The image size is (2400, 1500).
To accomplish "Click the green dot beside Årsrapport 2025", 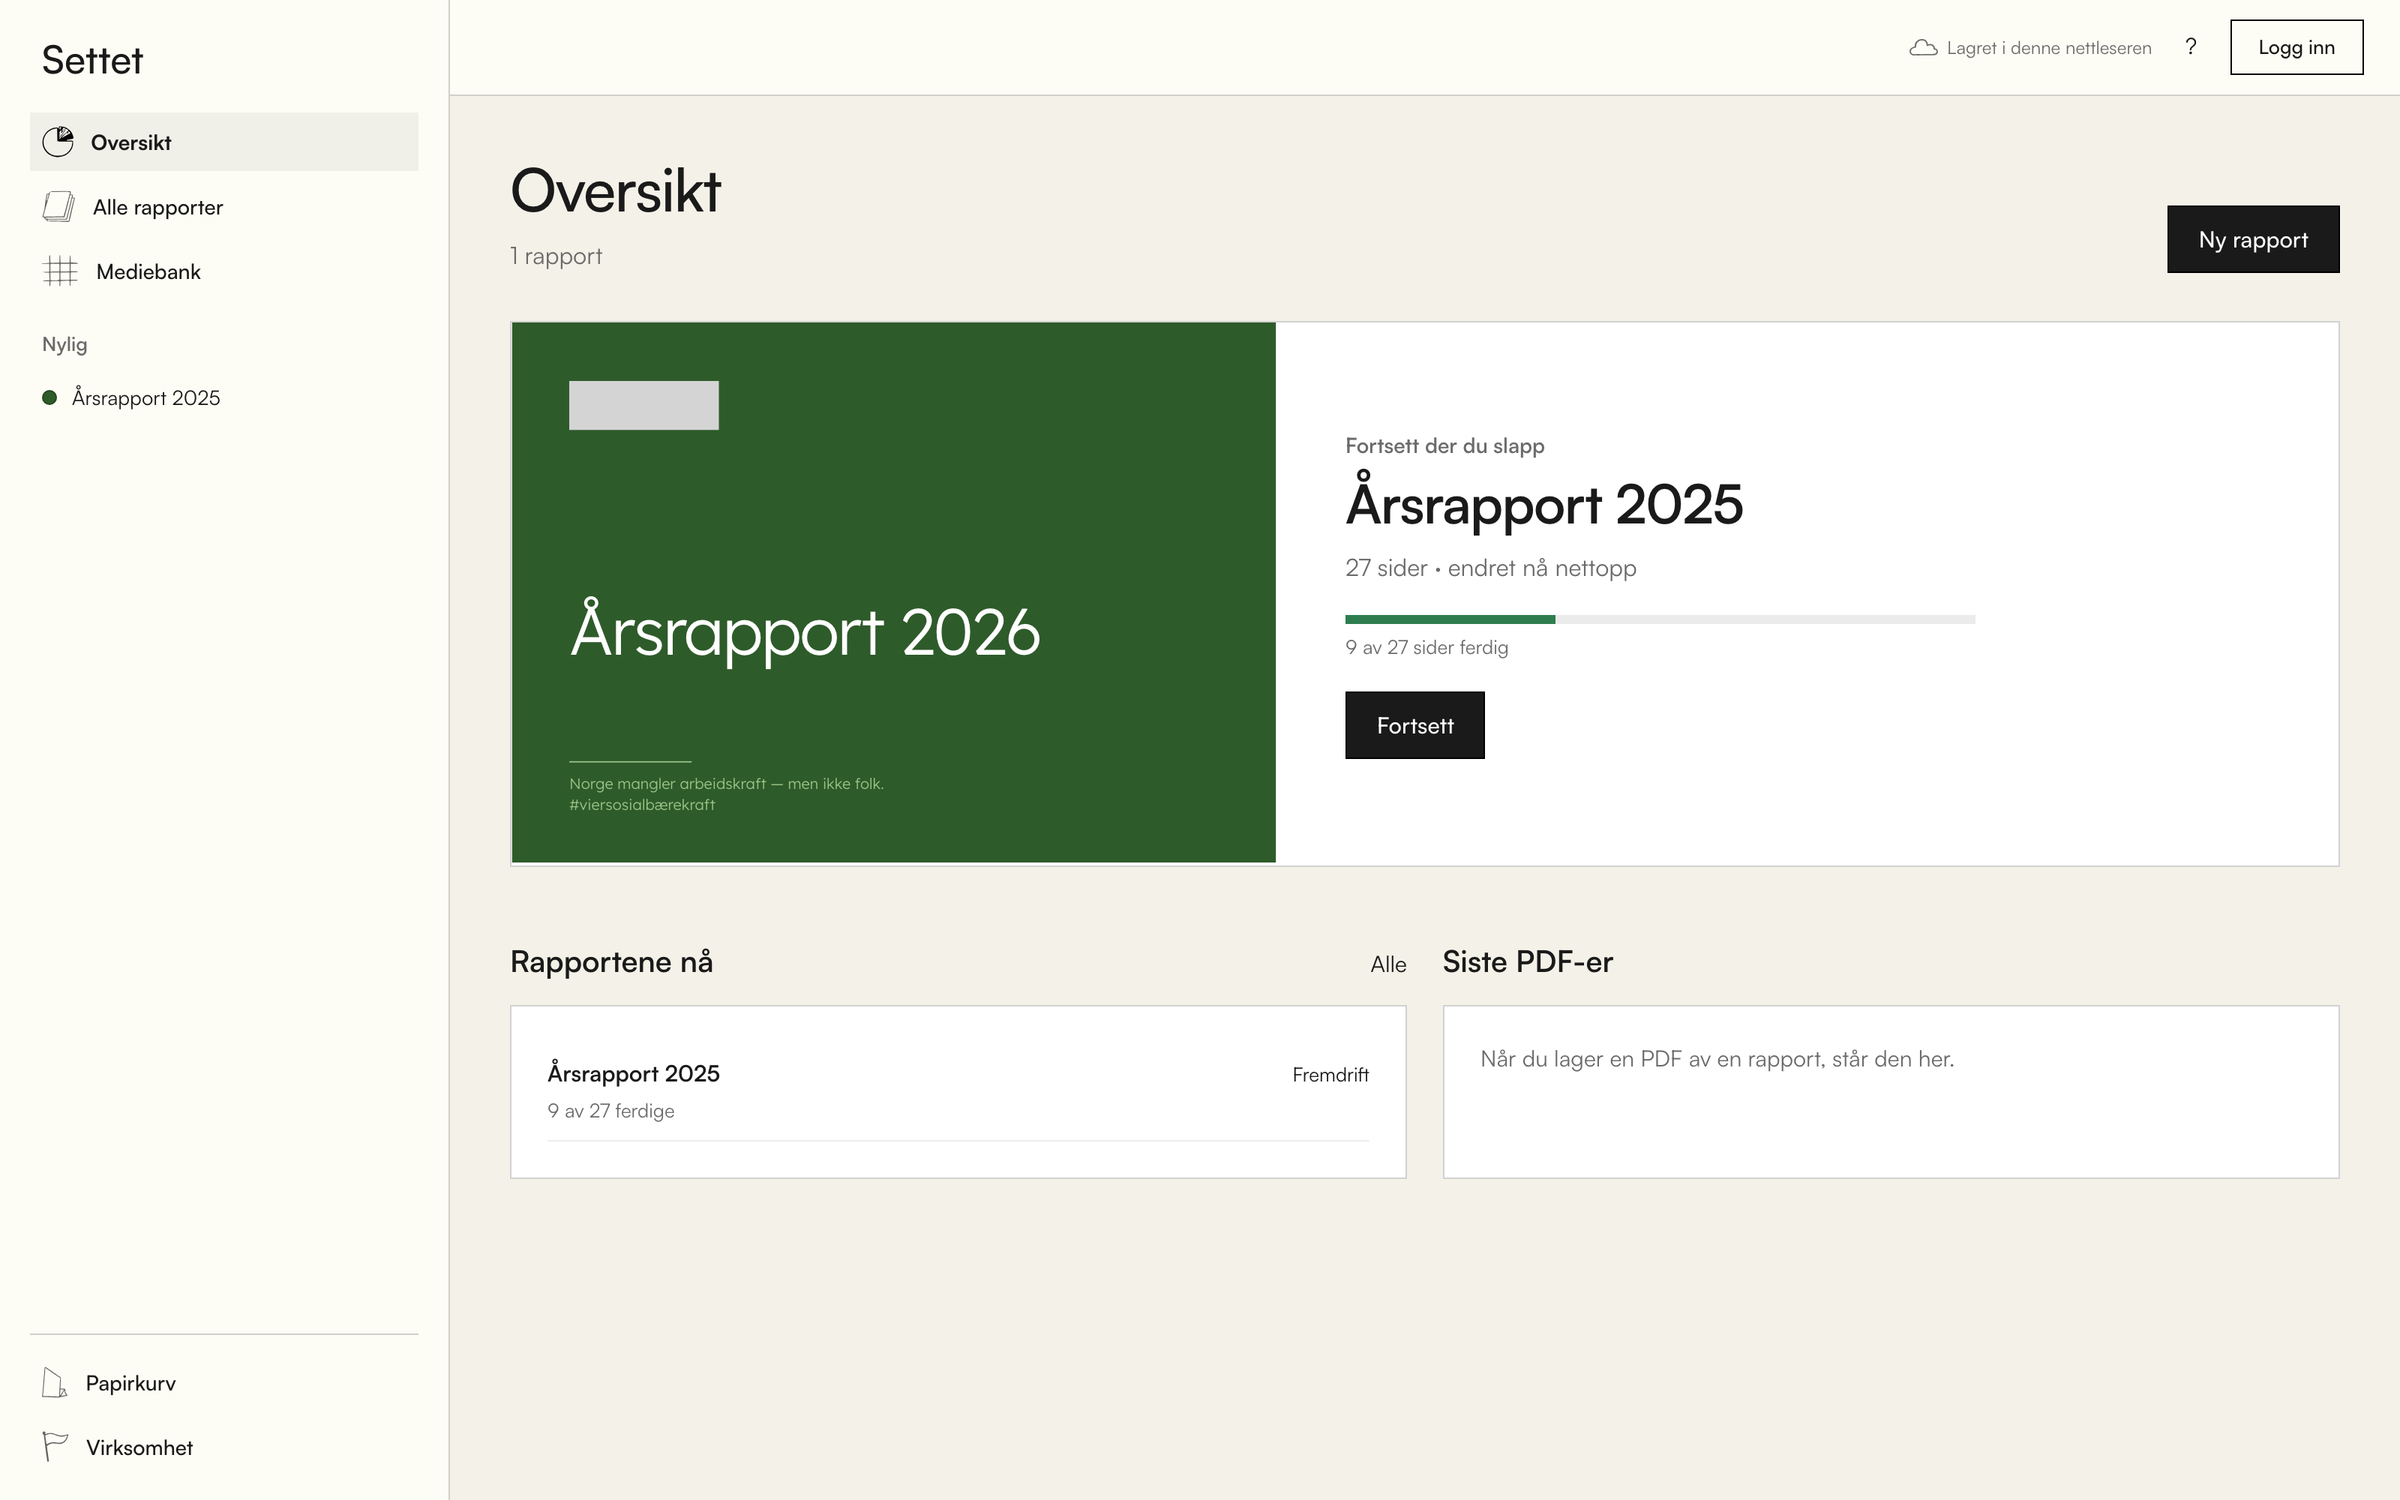I will [x=50, y=398].
